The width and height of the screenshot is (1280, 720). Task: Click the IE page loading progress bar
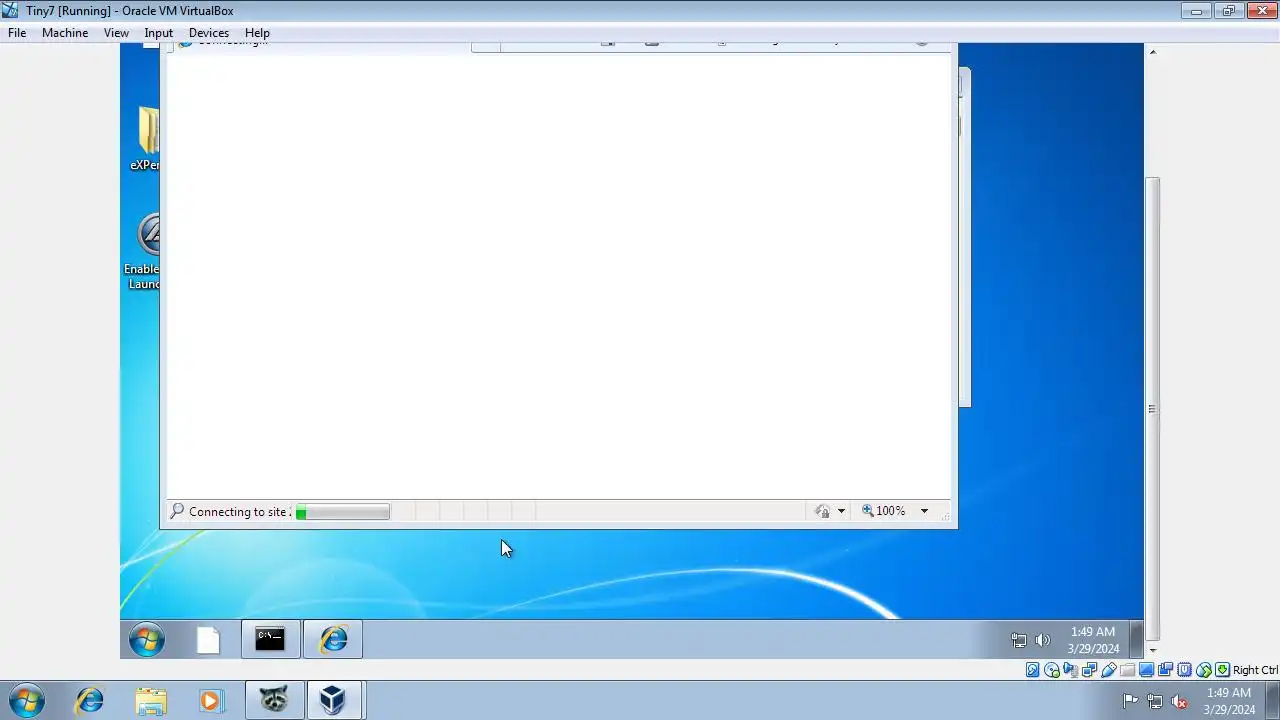(342, 512)
